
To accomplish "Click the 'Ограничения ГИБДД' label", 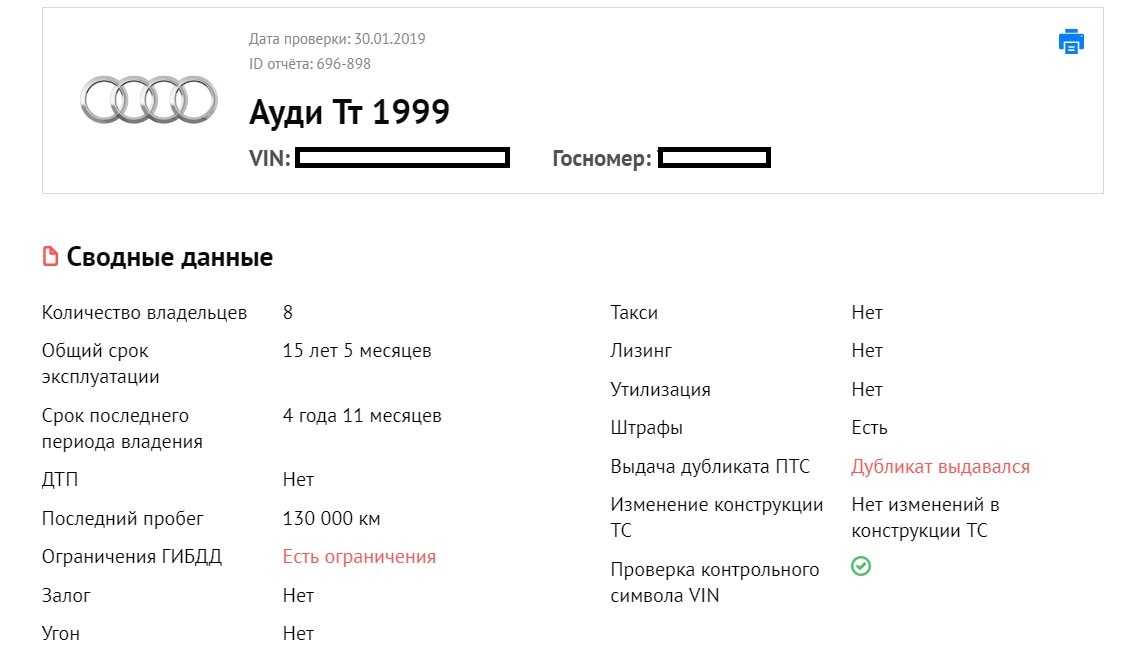I will [x=131, y=557].
